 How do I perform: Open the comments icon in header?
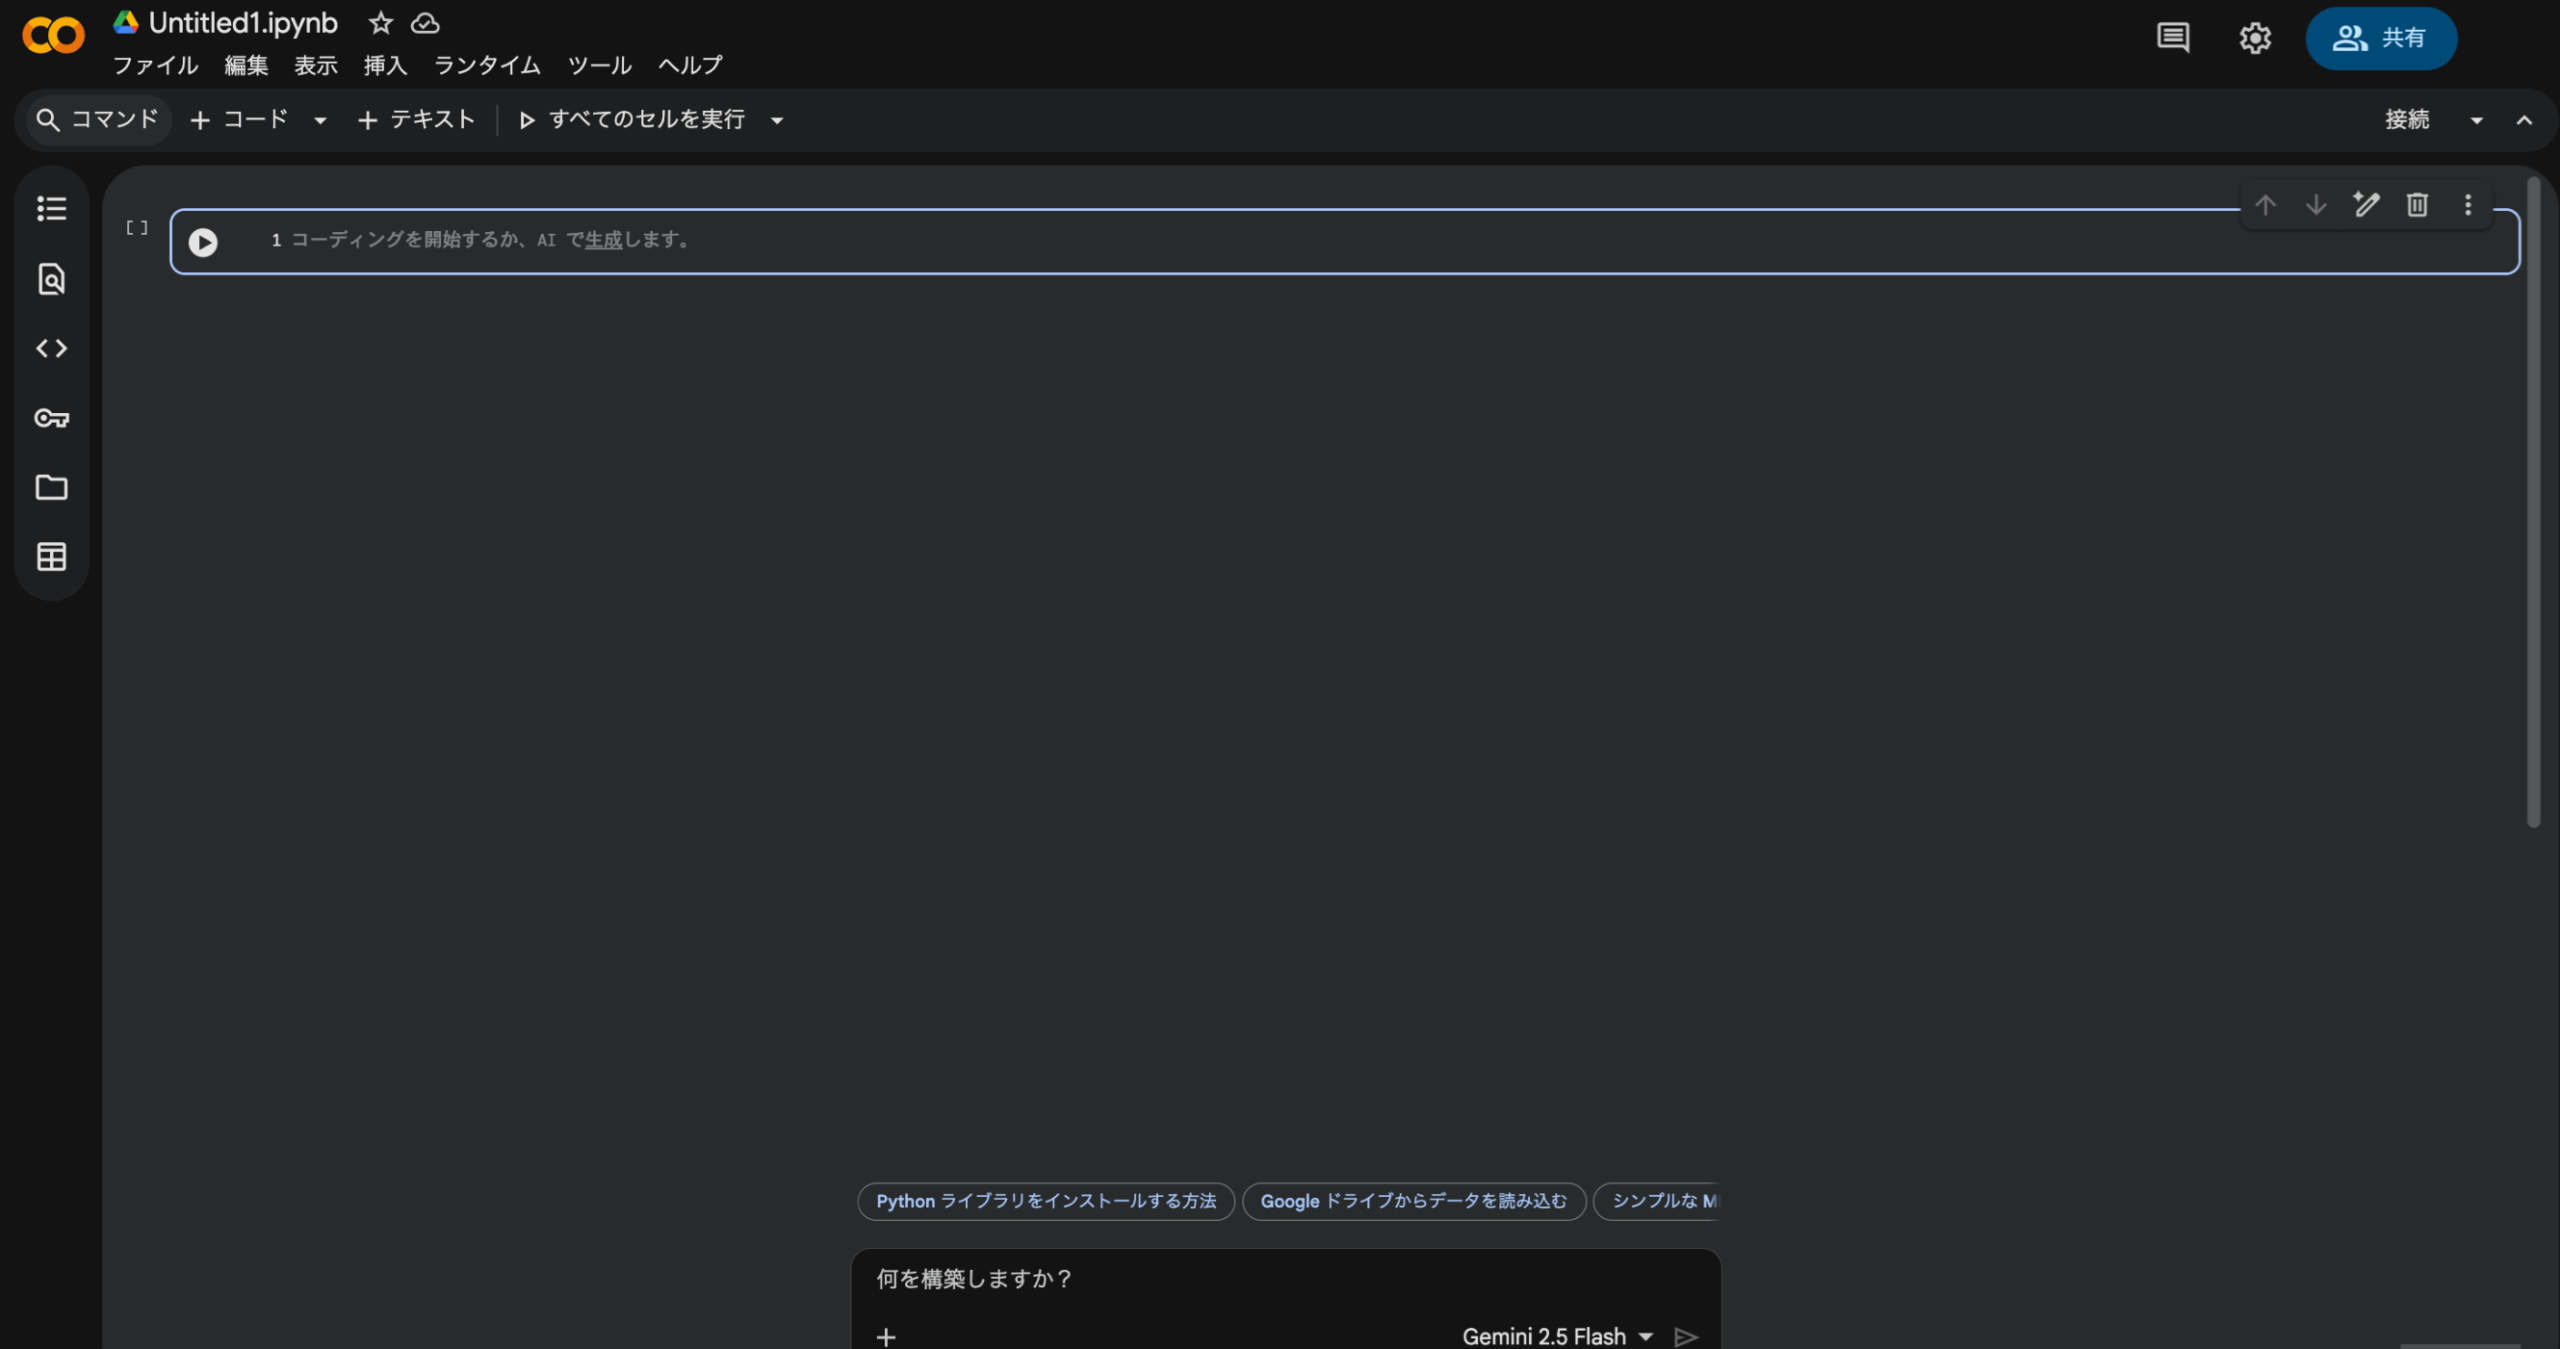coord(2172,38)
